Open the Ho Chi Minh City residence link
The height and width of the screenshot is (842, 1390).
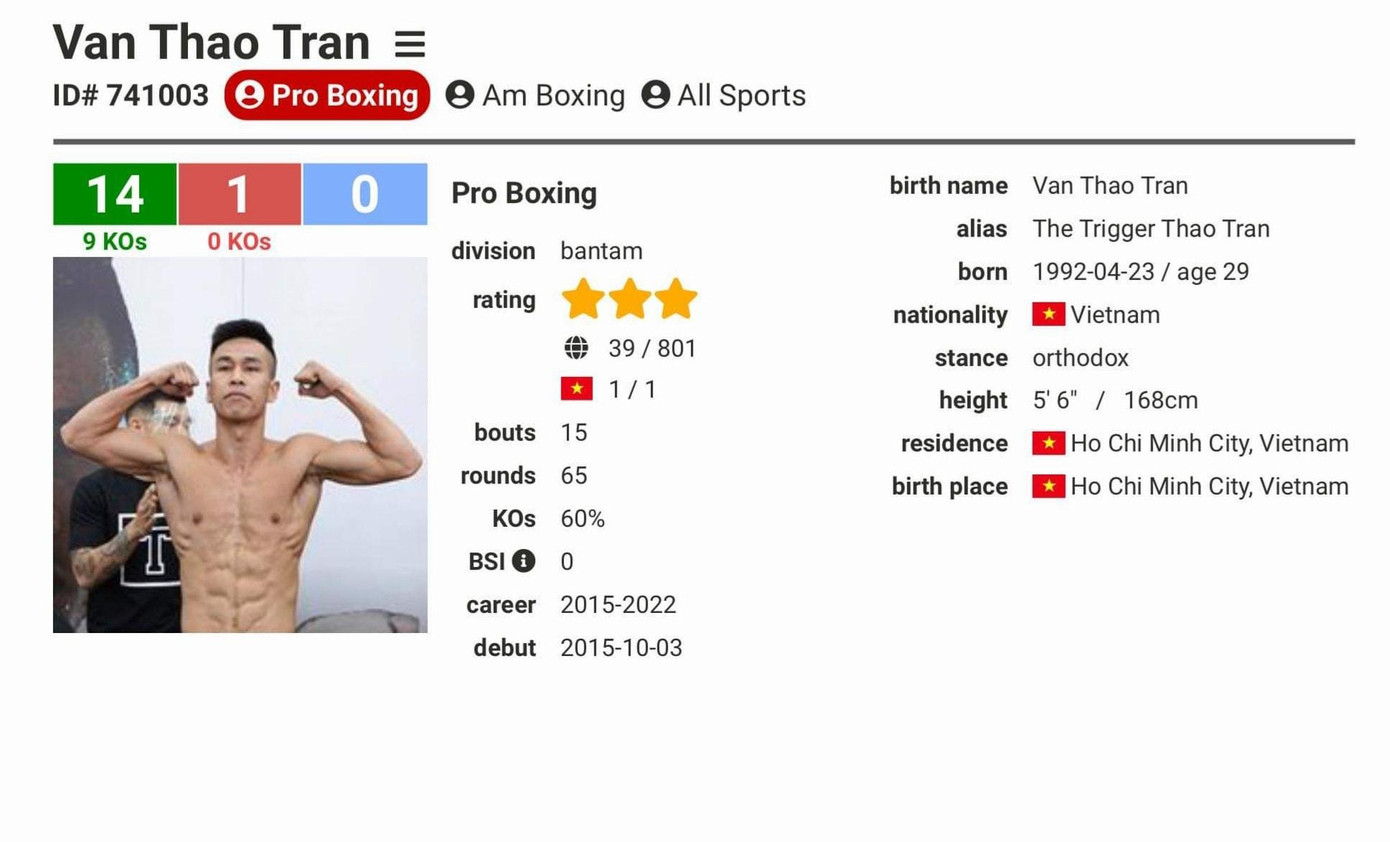pos(1209,443)
